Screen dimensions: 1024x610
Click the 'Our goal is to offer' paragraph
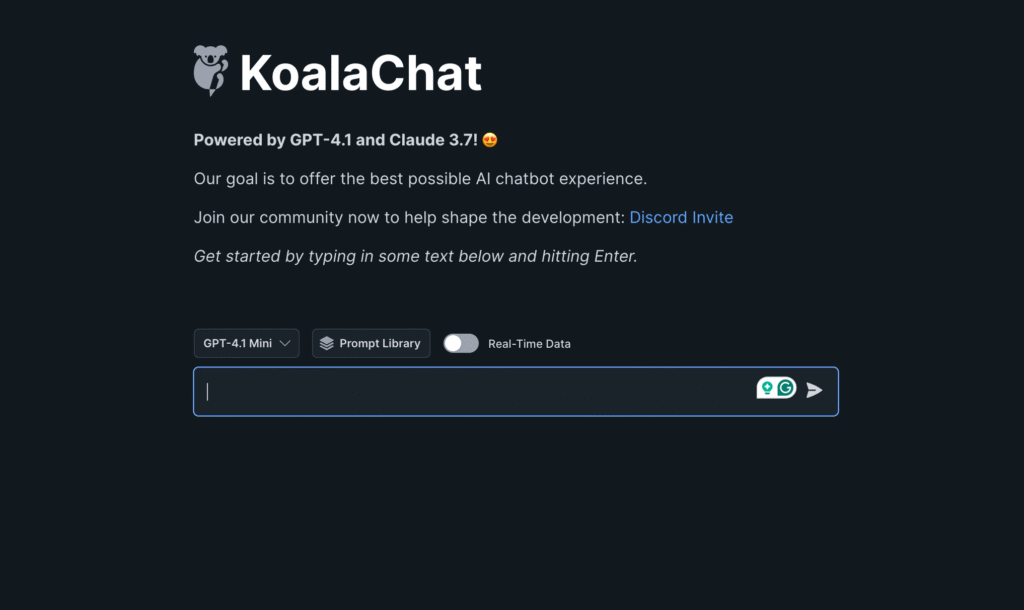tap(420, 179)
